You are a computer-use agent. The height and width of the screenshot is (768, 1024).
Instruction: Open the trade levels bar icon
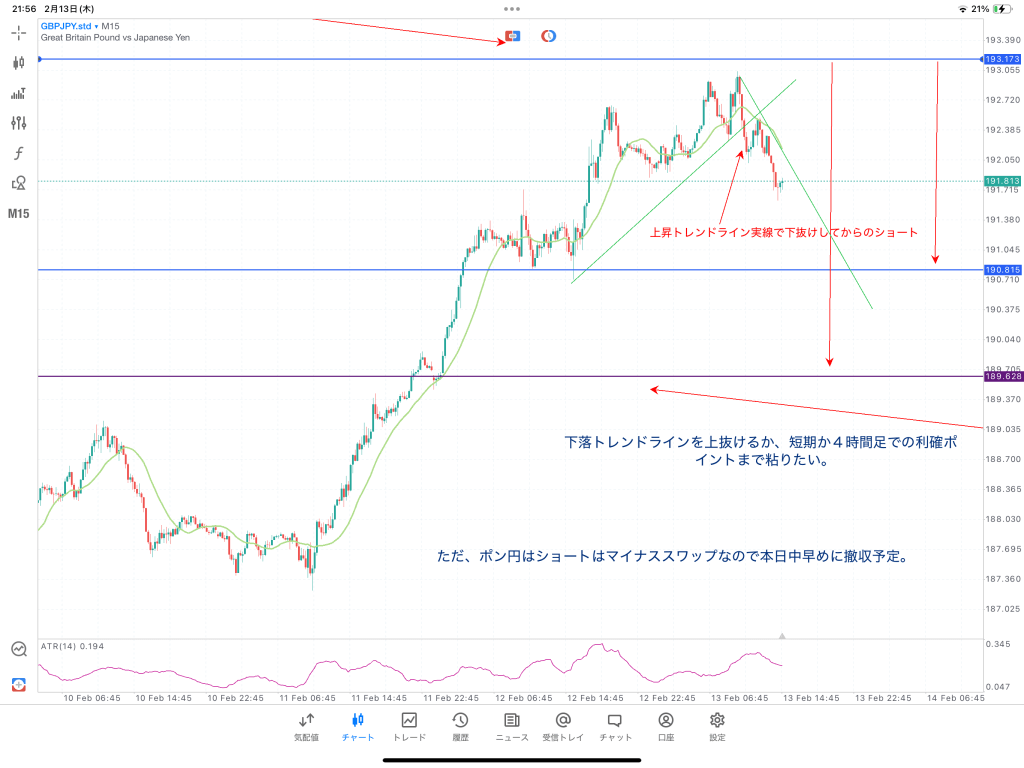(18, 93)
